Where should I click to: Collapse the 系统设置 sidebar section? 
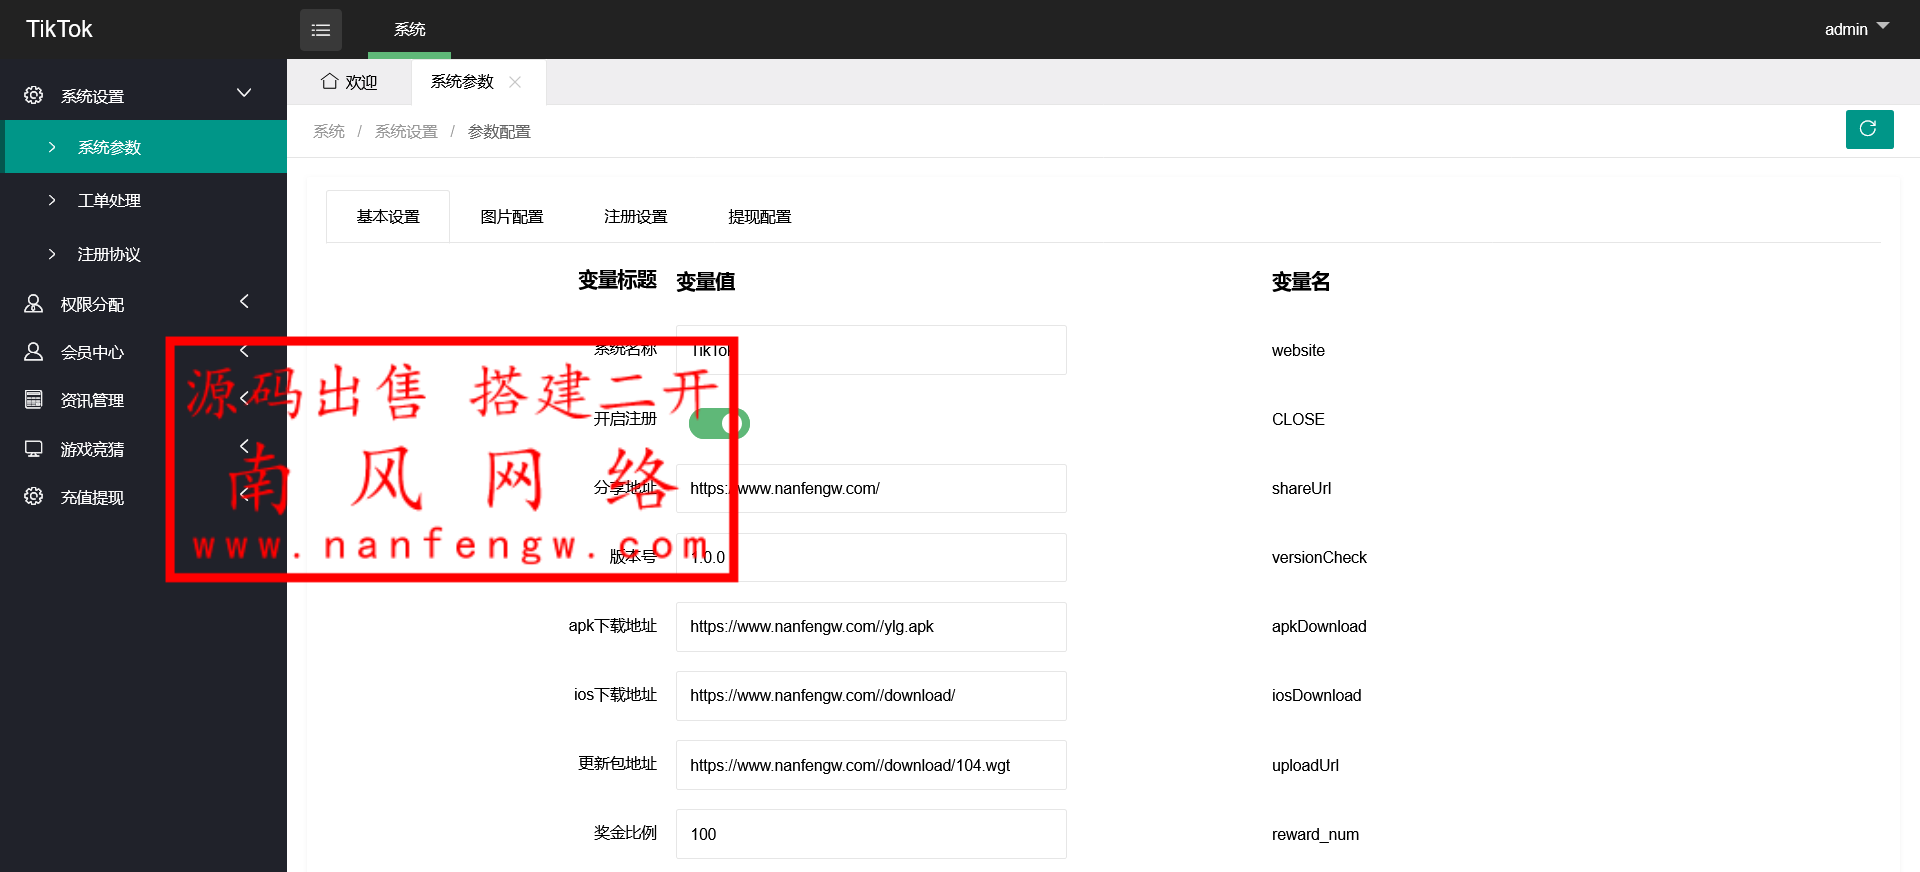[244, 94]
